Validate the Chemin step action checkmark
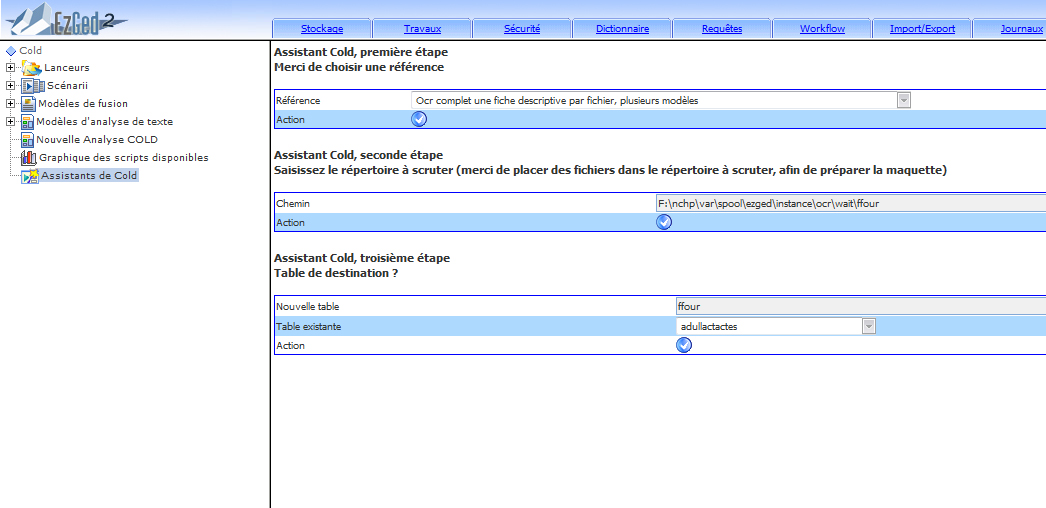The height and width of the screenshot is (508, 1046). tap(663, 222)
